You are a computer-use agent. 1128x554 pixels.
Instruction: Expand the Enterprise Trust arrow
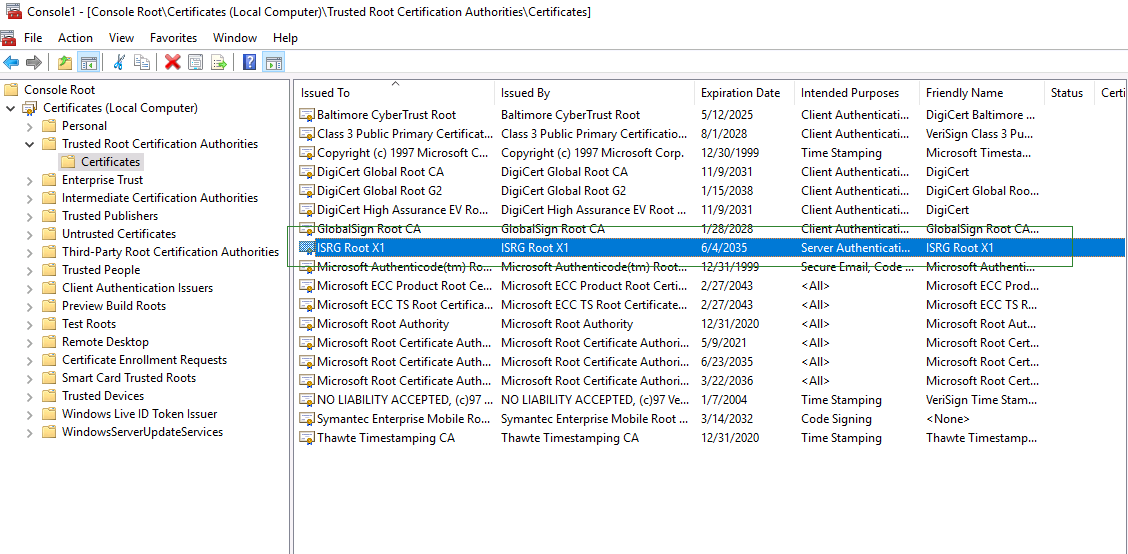[x=29, y=180]
